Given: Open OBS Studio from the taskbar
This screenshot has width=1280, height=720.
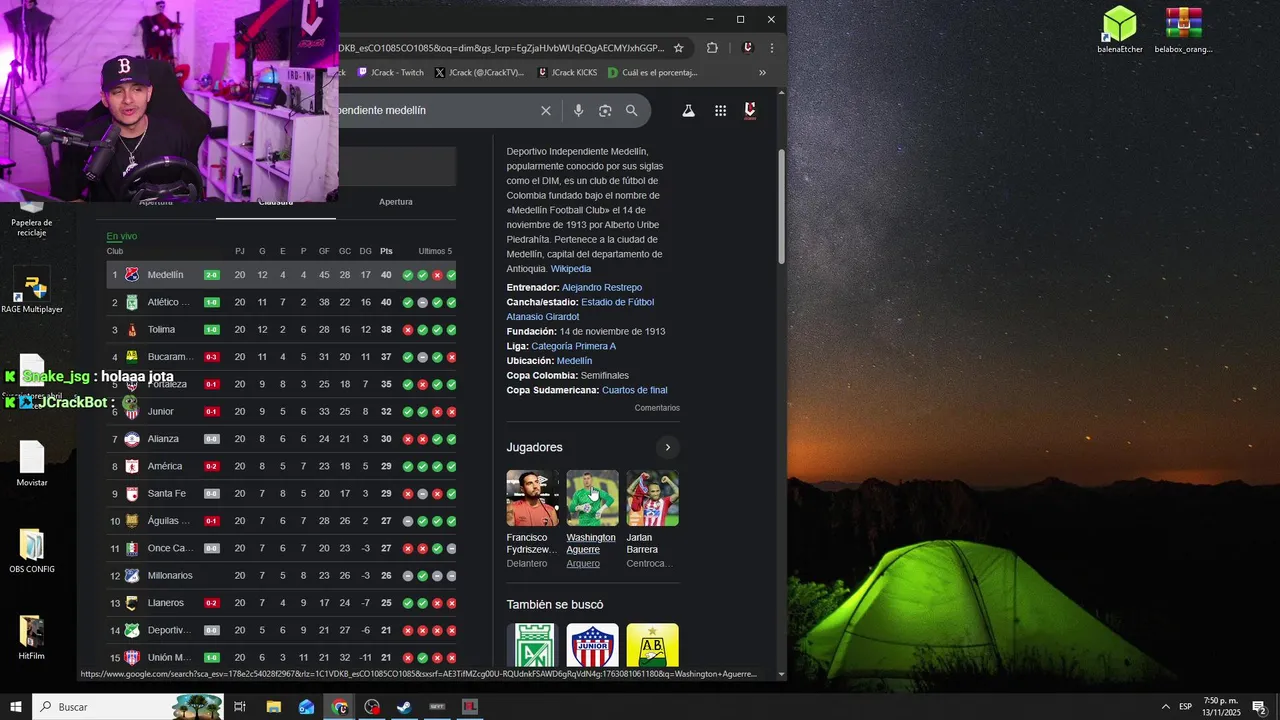Looking at the screenshot, I should (x=372, y=707).
